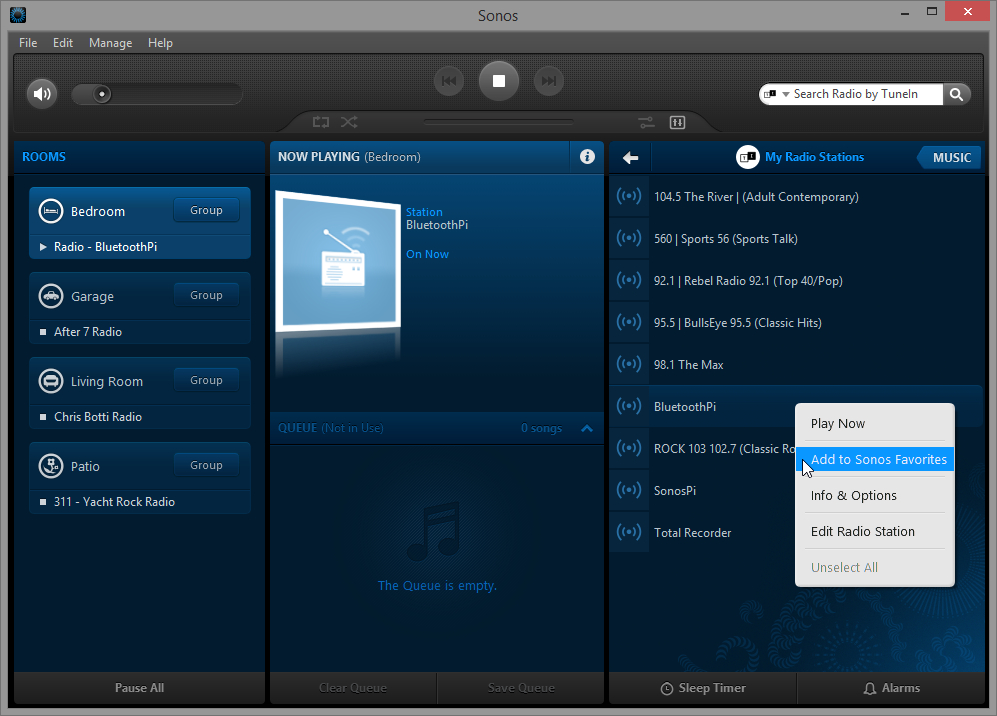Click station icon for 92.1 Rebel Radio
The image size is (997, 716).
[x=629, y=280]
